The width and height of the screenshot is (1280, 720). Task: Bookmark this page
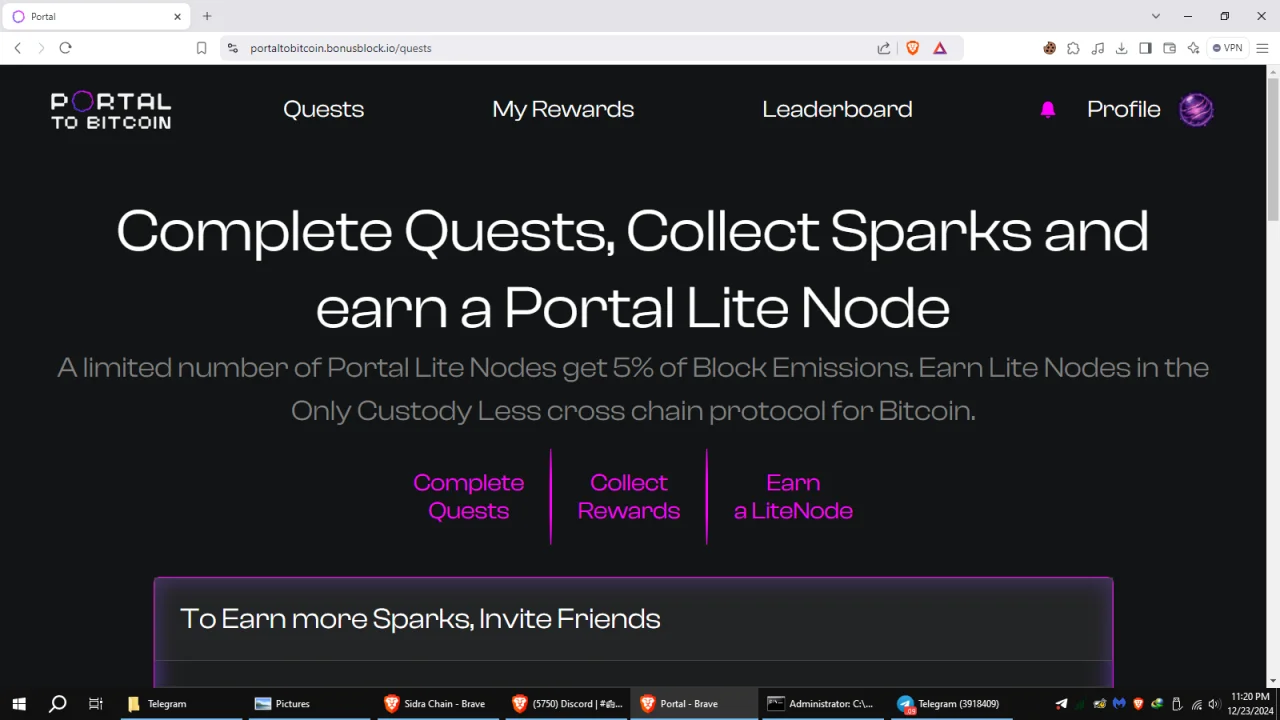tap(201, 48)
